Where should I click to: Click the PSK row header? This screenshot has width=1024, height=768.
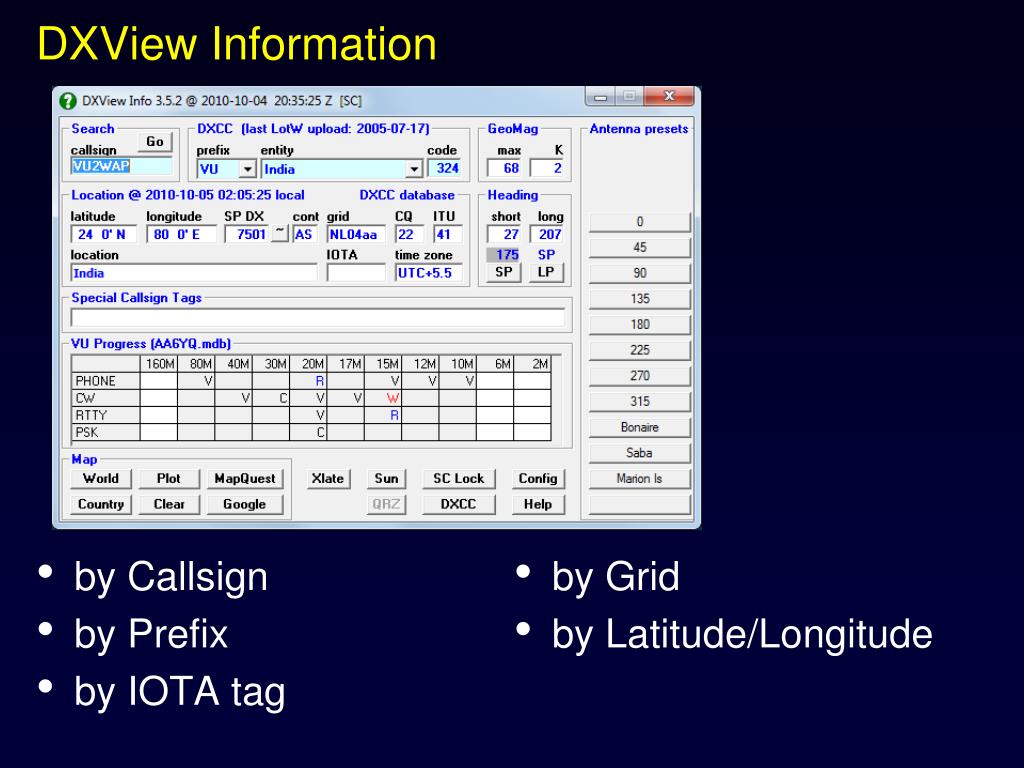click(x=106, y=432)
